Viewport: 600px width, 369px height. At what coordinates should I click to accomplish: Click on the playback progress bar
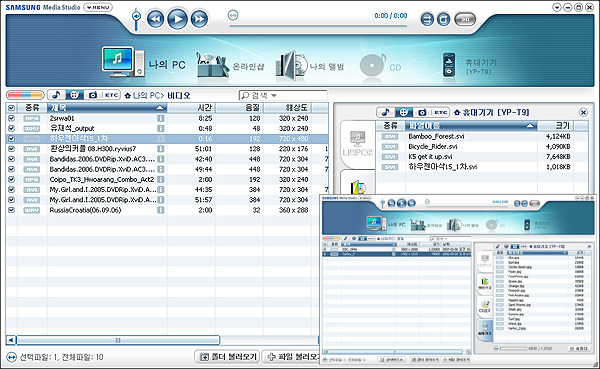click(x=318, y=26)
